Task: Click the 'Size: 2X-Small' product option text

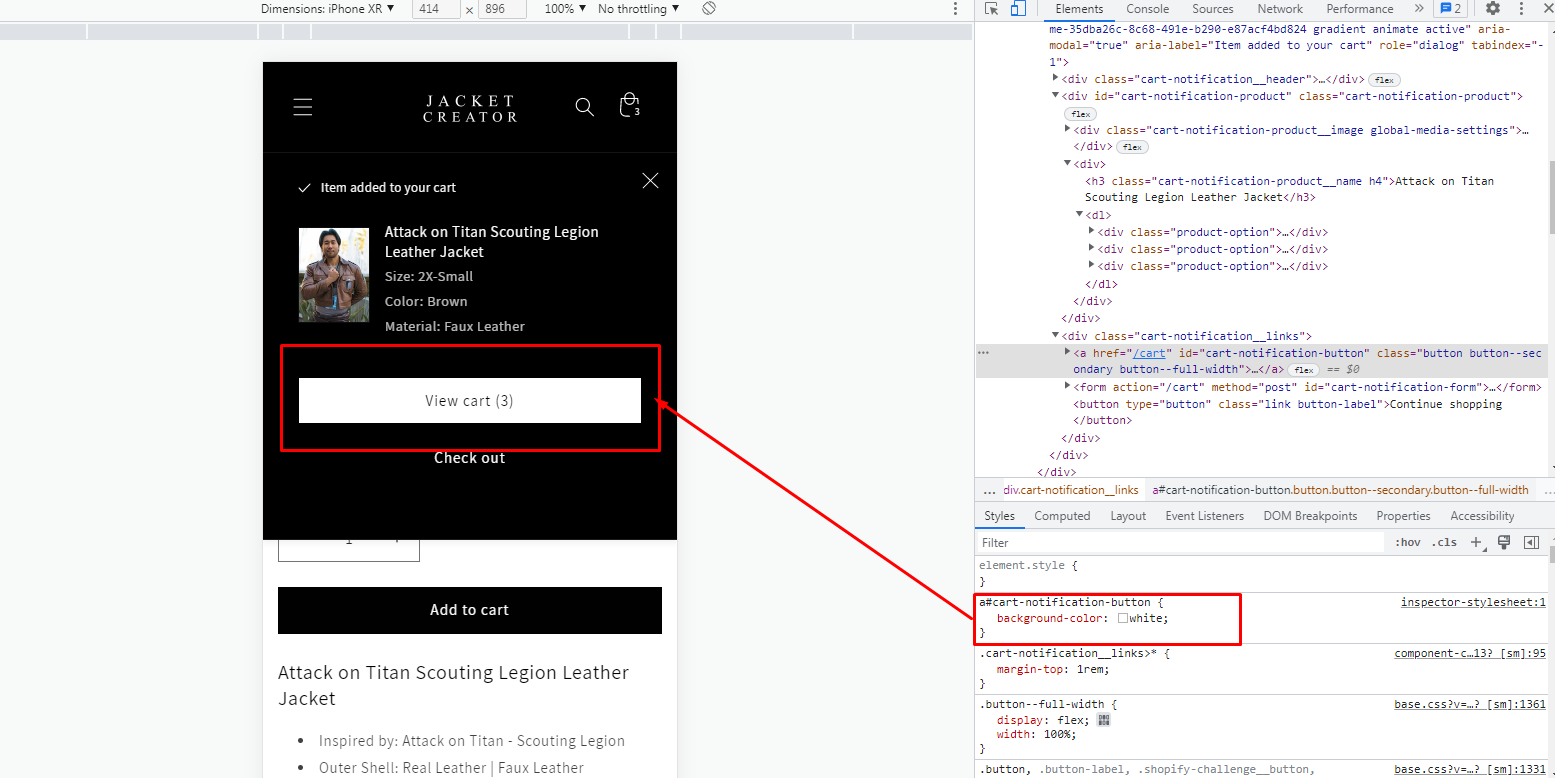Action: pyautogui.click(x=429, y=277)
